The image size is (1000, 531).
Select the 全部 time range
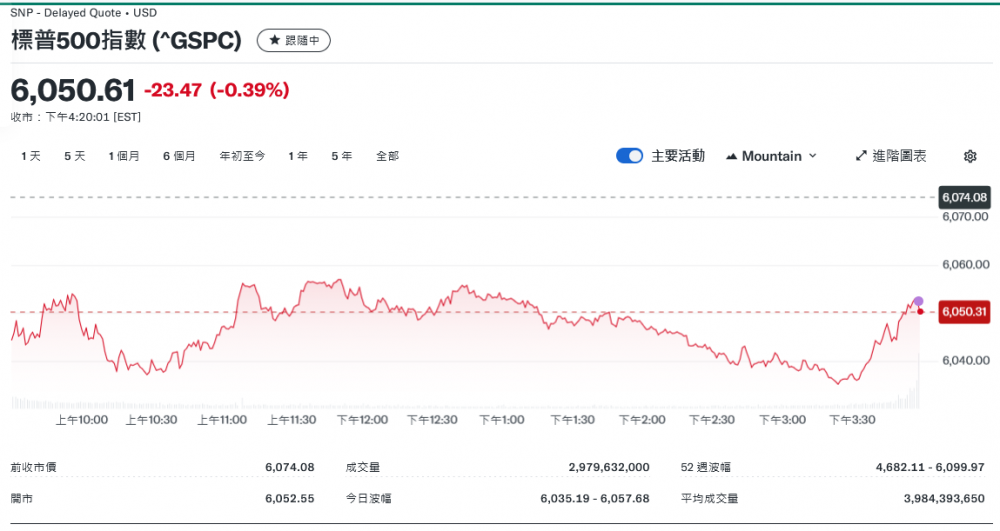[387, 156]
